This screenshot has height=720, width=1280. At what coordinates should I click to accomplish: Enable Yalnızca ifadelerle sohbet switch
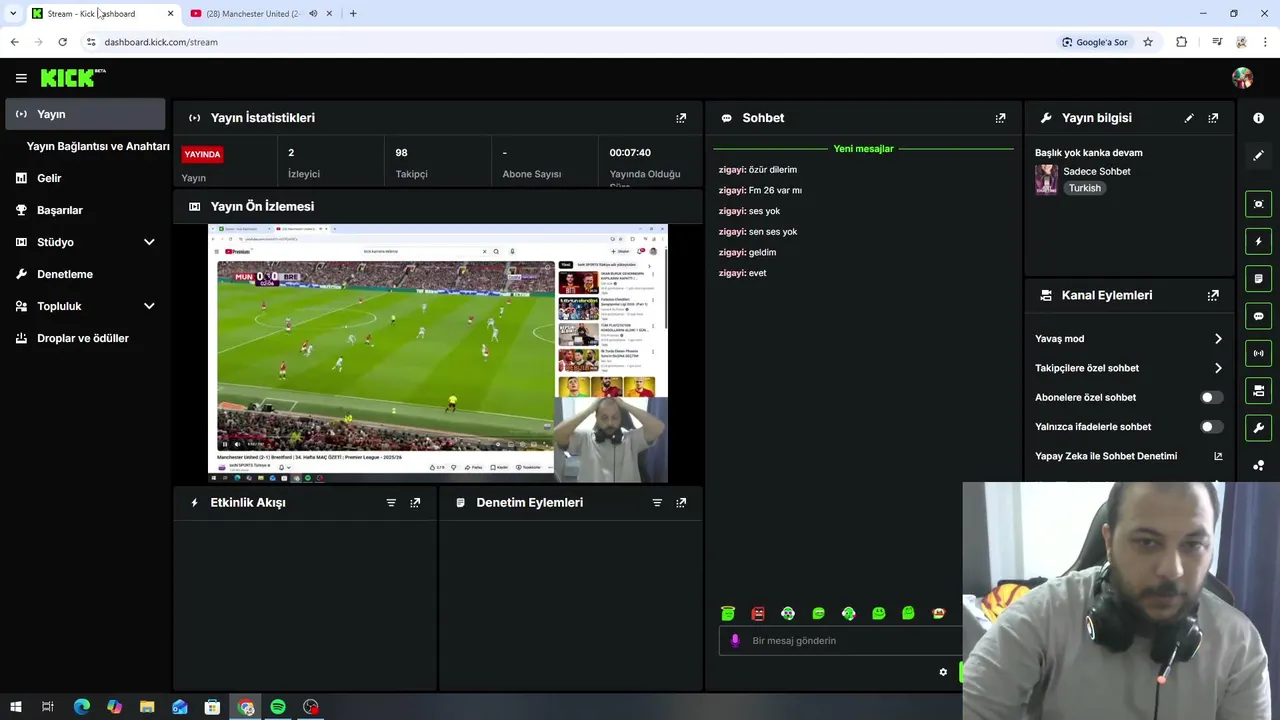(1211, 427)
